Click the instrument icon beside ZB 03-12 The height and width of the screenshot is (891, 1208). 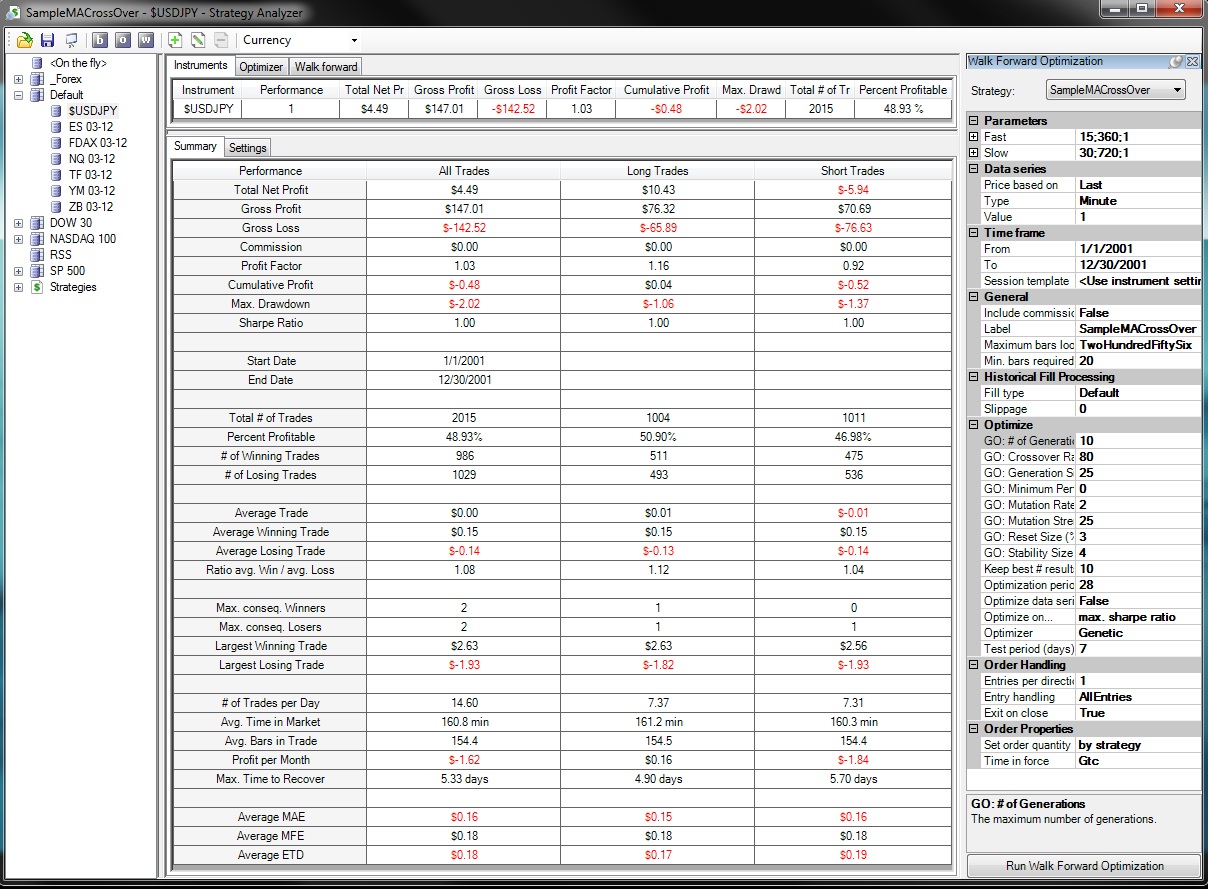[x=59, y=207]
